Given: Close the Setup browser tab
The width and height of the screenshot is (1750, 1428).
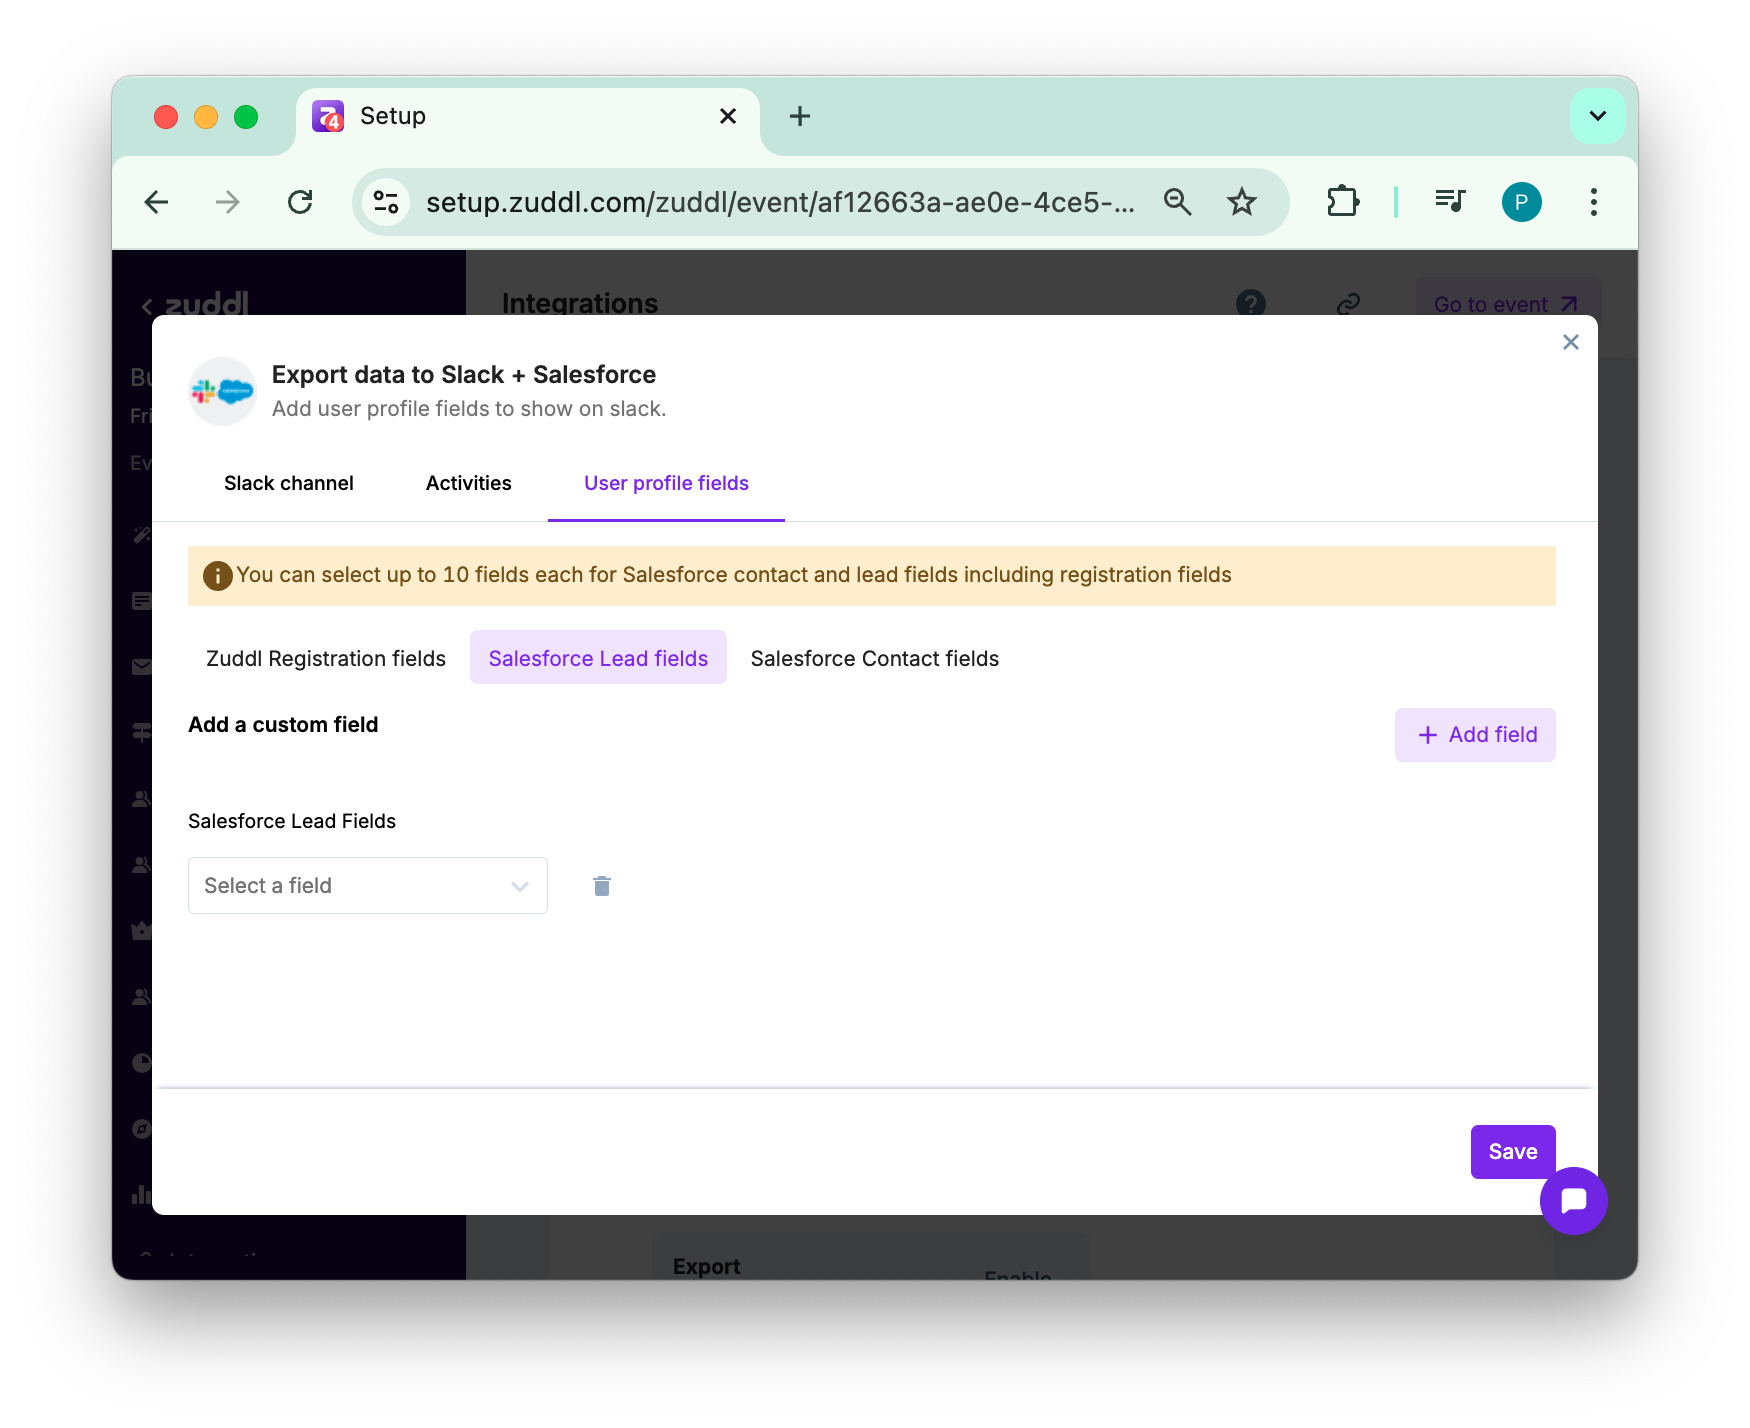Looking at the screenshot, I should (x=728, y=116).
